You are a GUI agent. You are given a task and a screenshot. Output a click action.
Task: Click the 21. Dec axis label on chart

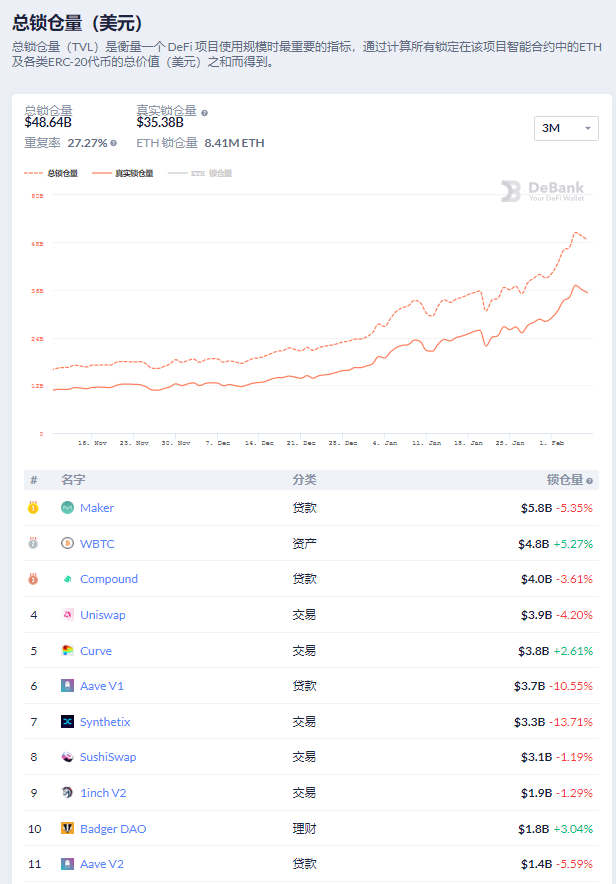click(301, 443)
